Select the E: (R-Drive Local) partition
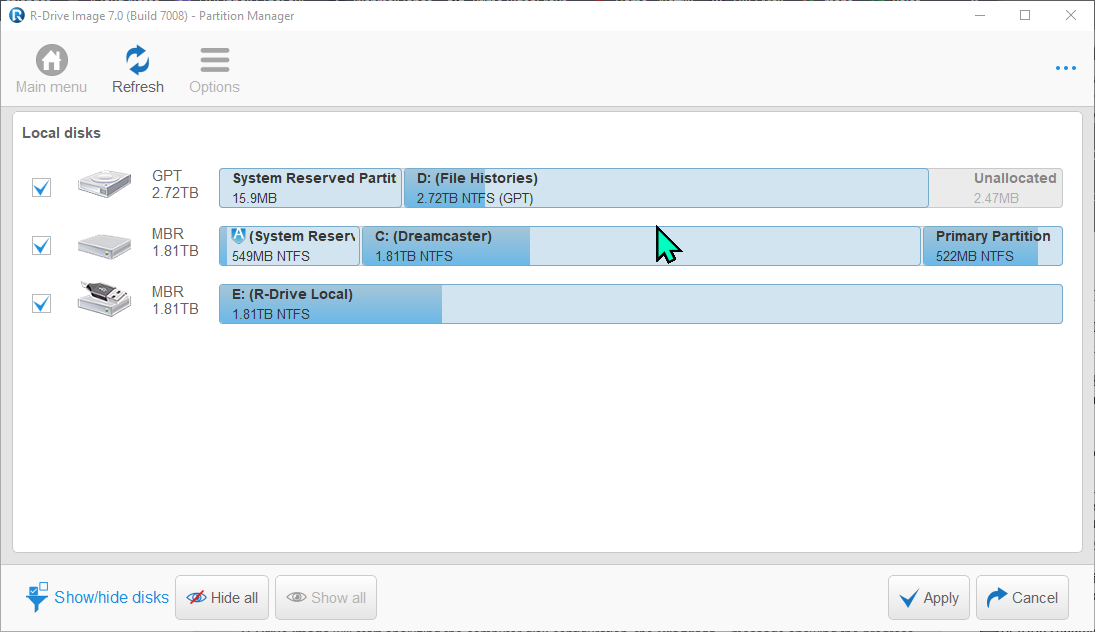Image resolution: width=1095 pixels, height=632 pixels. [x=640, y=304]
